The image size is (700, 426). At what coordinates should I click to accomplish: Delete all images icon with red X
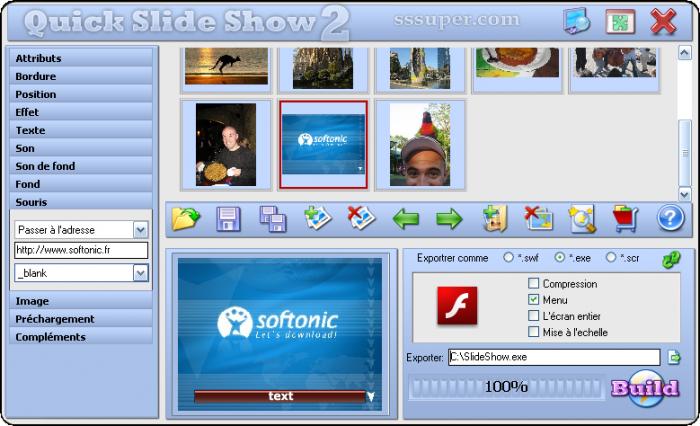click(538, 218)
